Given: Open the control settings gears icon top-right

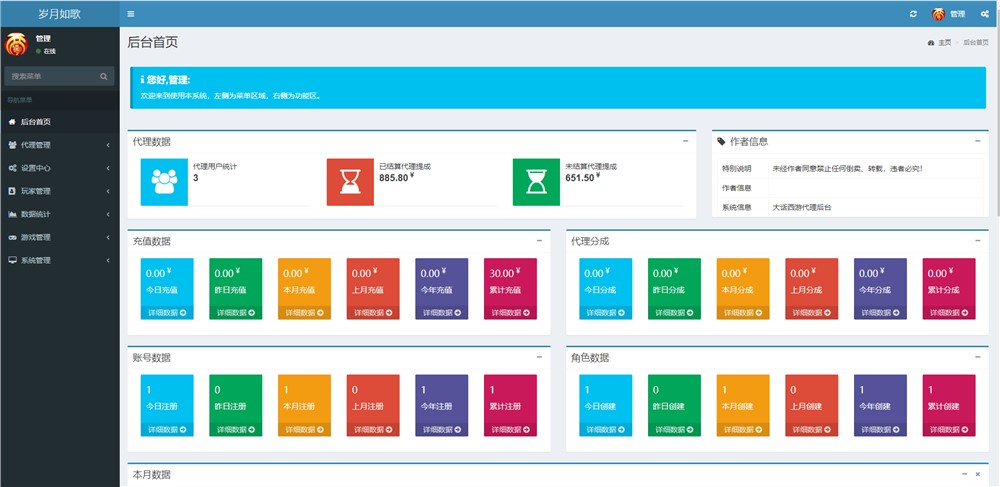Looking at the screenshot, I should pos(985,14).
